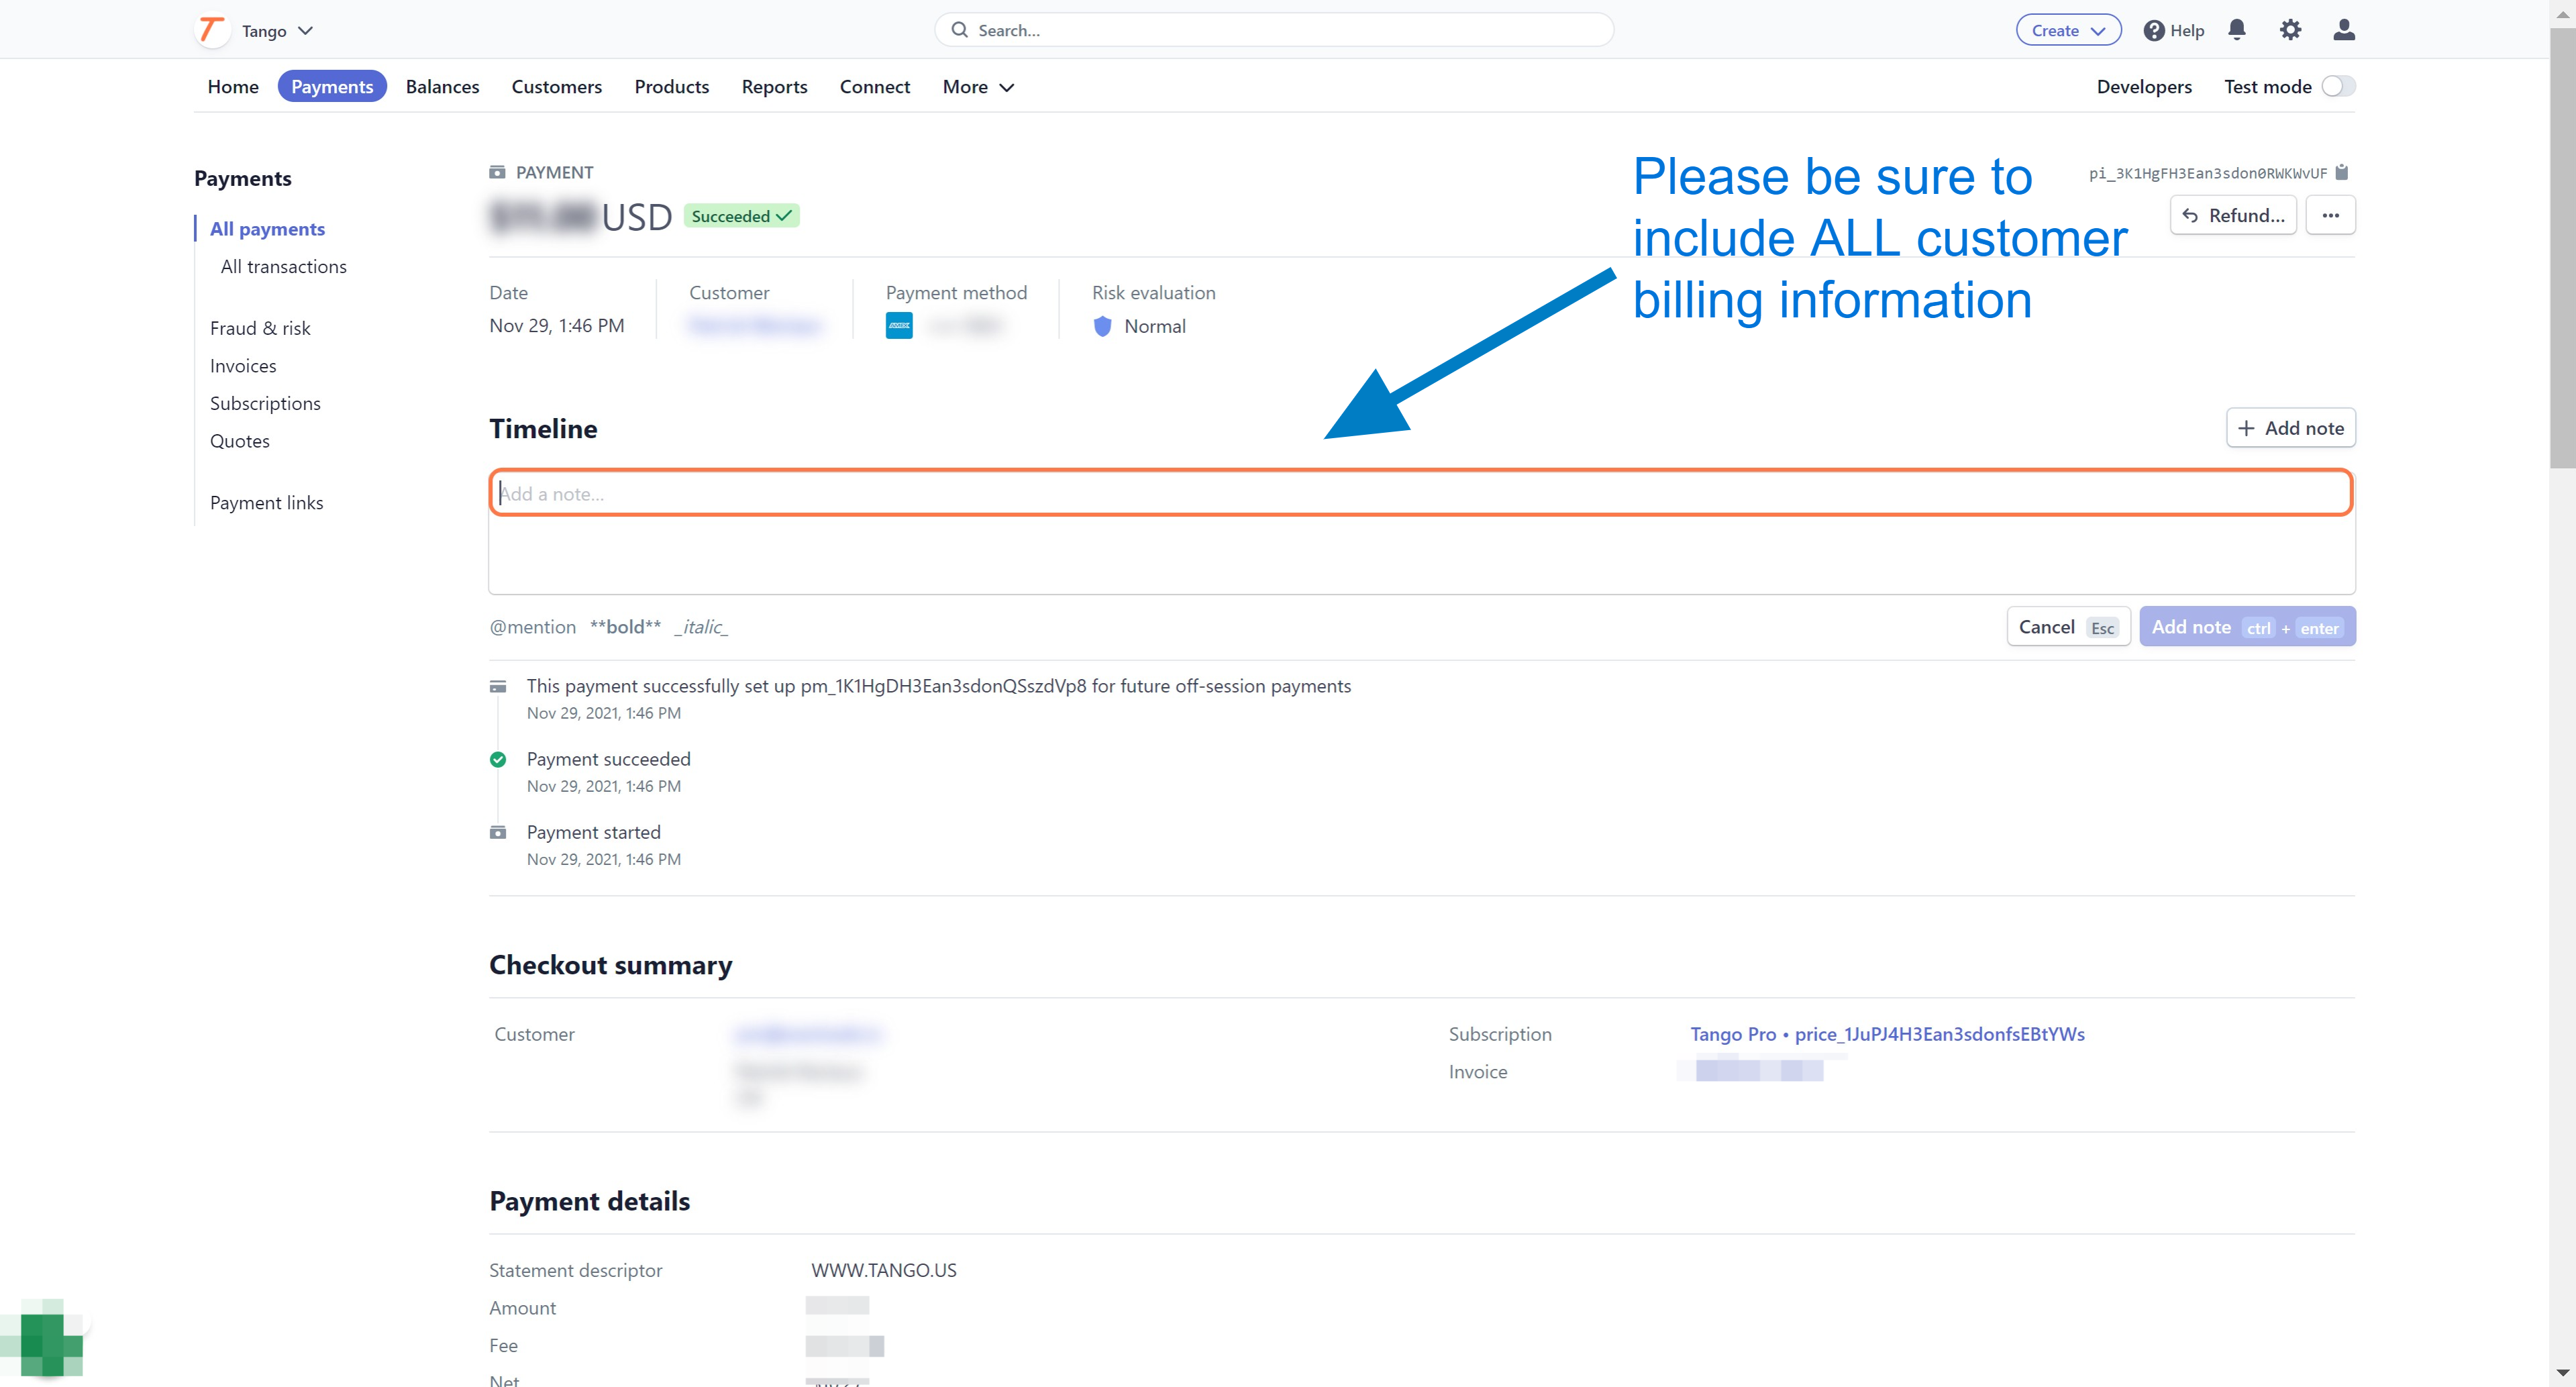Click the green extension icon at bottom left
Screen dimensions: 2576x1387
42,1340
